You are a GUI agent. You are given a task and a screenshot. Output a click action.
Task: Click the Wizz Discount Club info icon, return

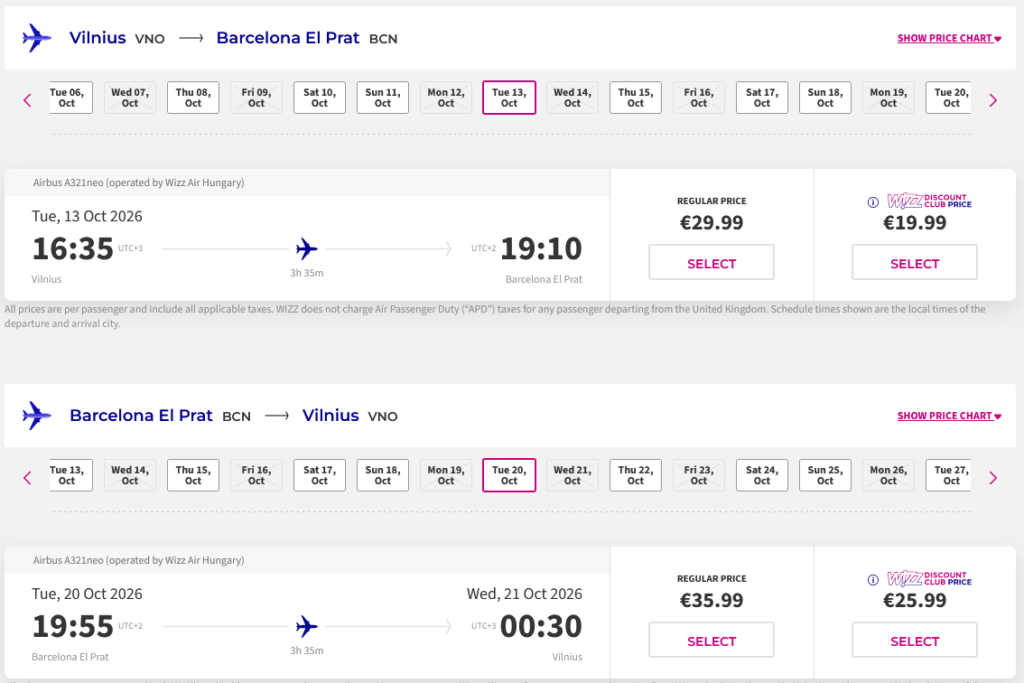874,579
